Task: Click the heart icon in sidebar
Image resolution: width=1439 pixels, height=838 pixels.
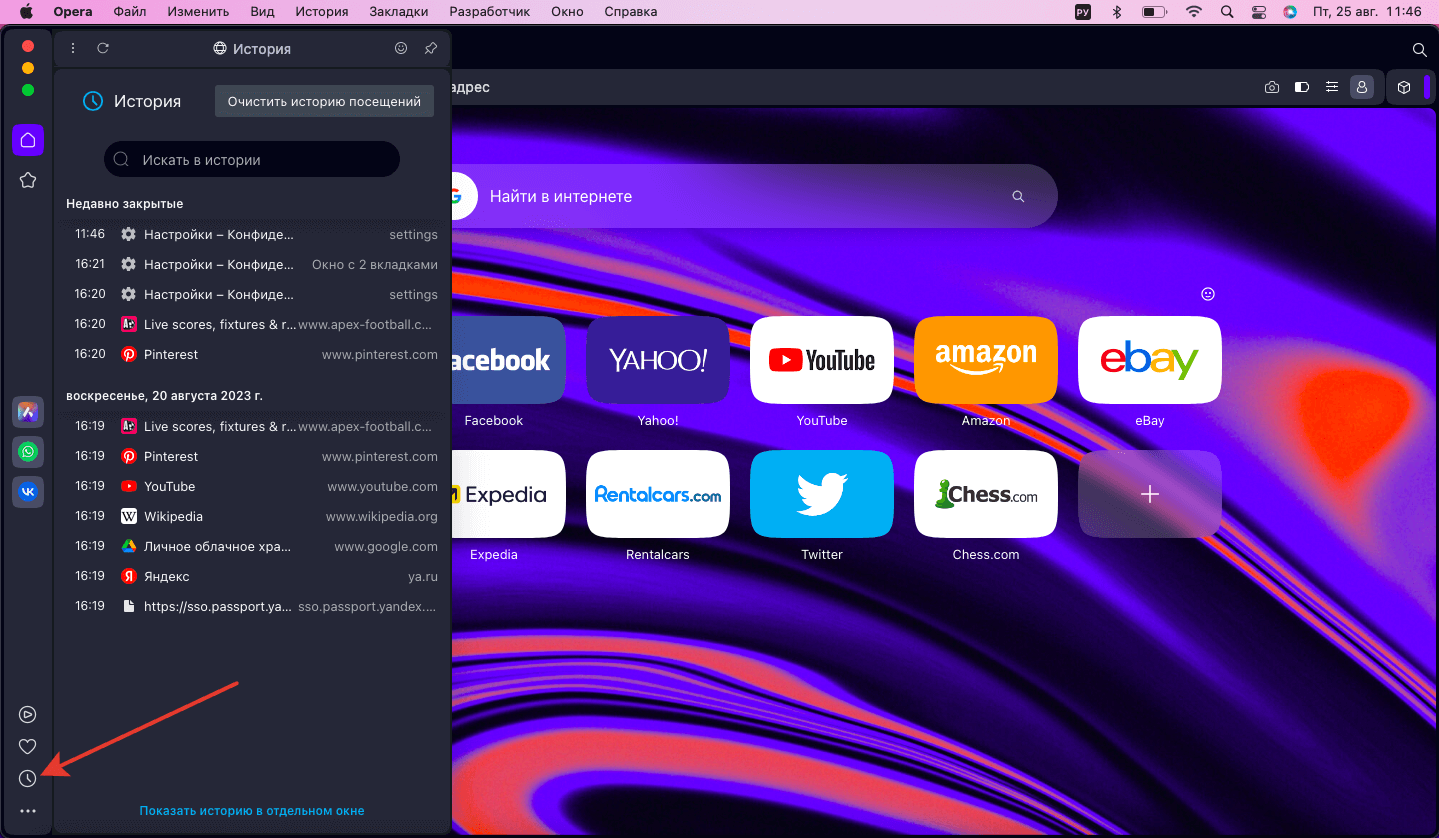Action: click(x=28, y=746)
